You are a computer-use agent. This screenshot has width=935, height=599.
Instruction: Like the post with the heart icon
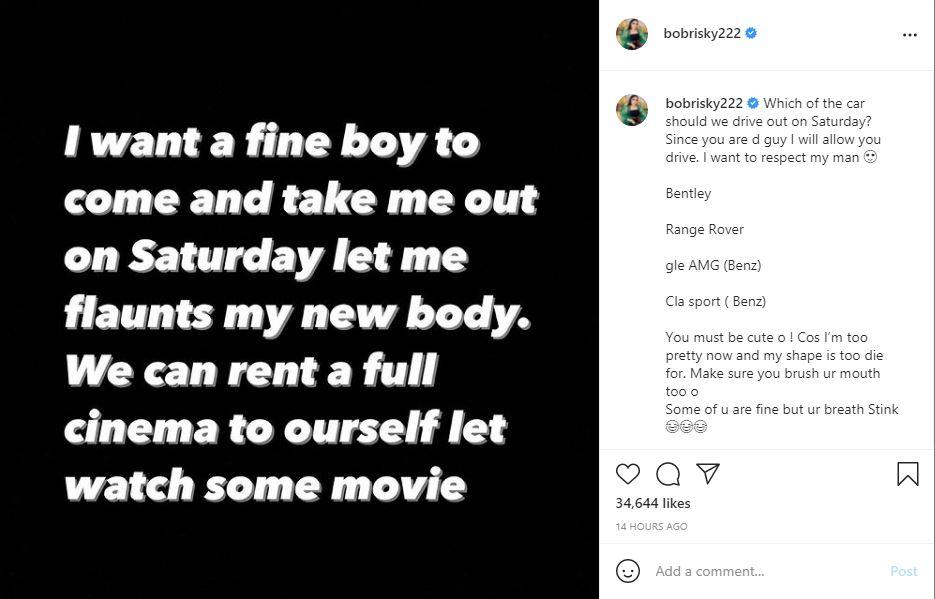pyautogui.click(x=628, y=474)
